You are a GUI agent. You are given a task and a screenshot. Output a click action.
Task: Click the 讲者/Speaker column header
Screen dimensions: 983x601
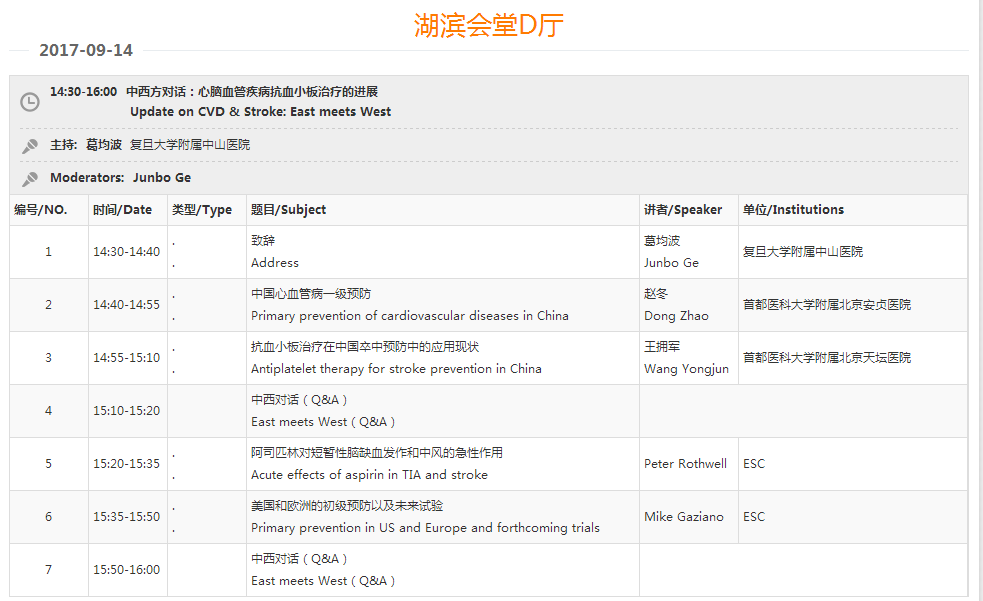(683, 210)
